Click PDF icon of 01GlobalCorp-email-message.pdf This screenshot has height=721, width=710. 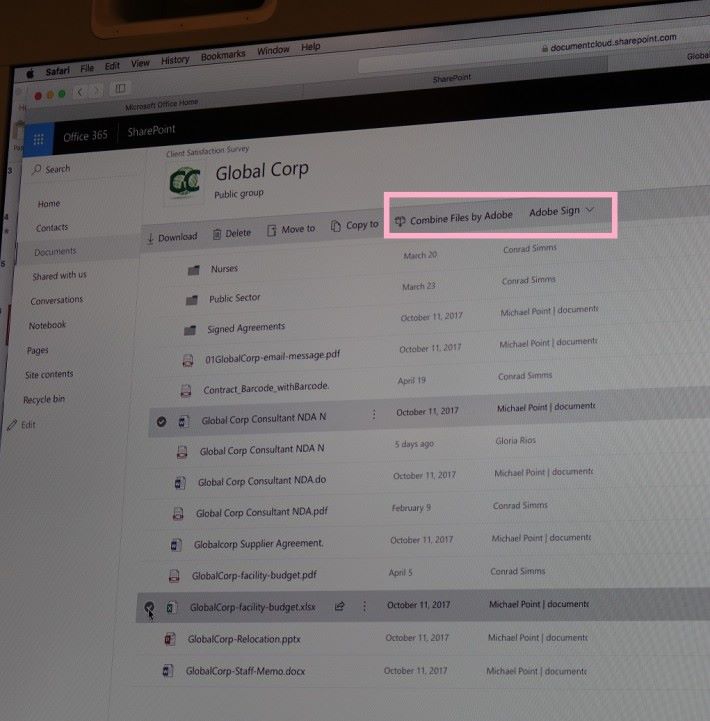[188, 360]
